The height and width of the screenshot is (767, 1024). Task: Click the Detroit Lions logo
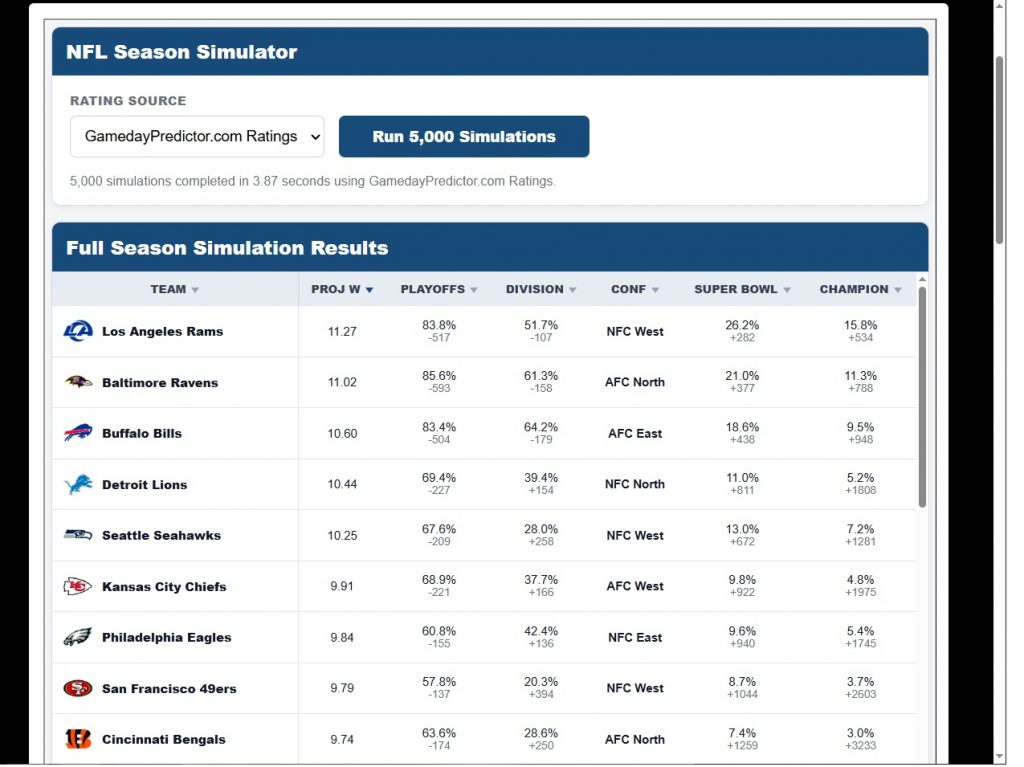[78, 484]
